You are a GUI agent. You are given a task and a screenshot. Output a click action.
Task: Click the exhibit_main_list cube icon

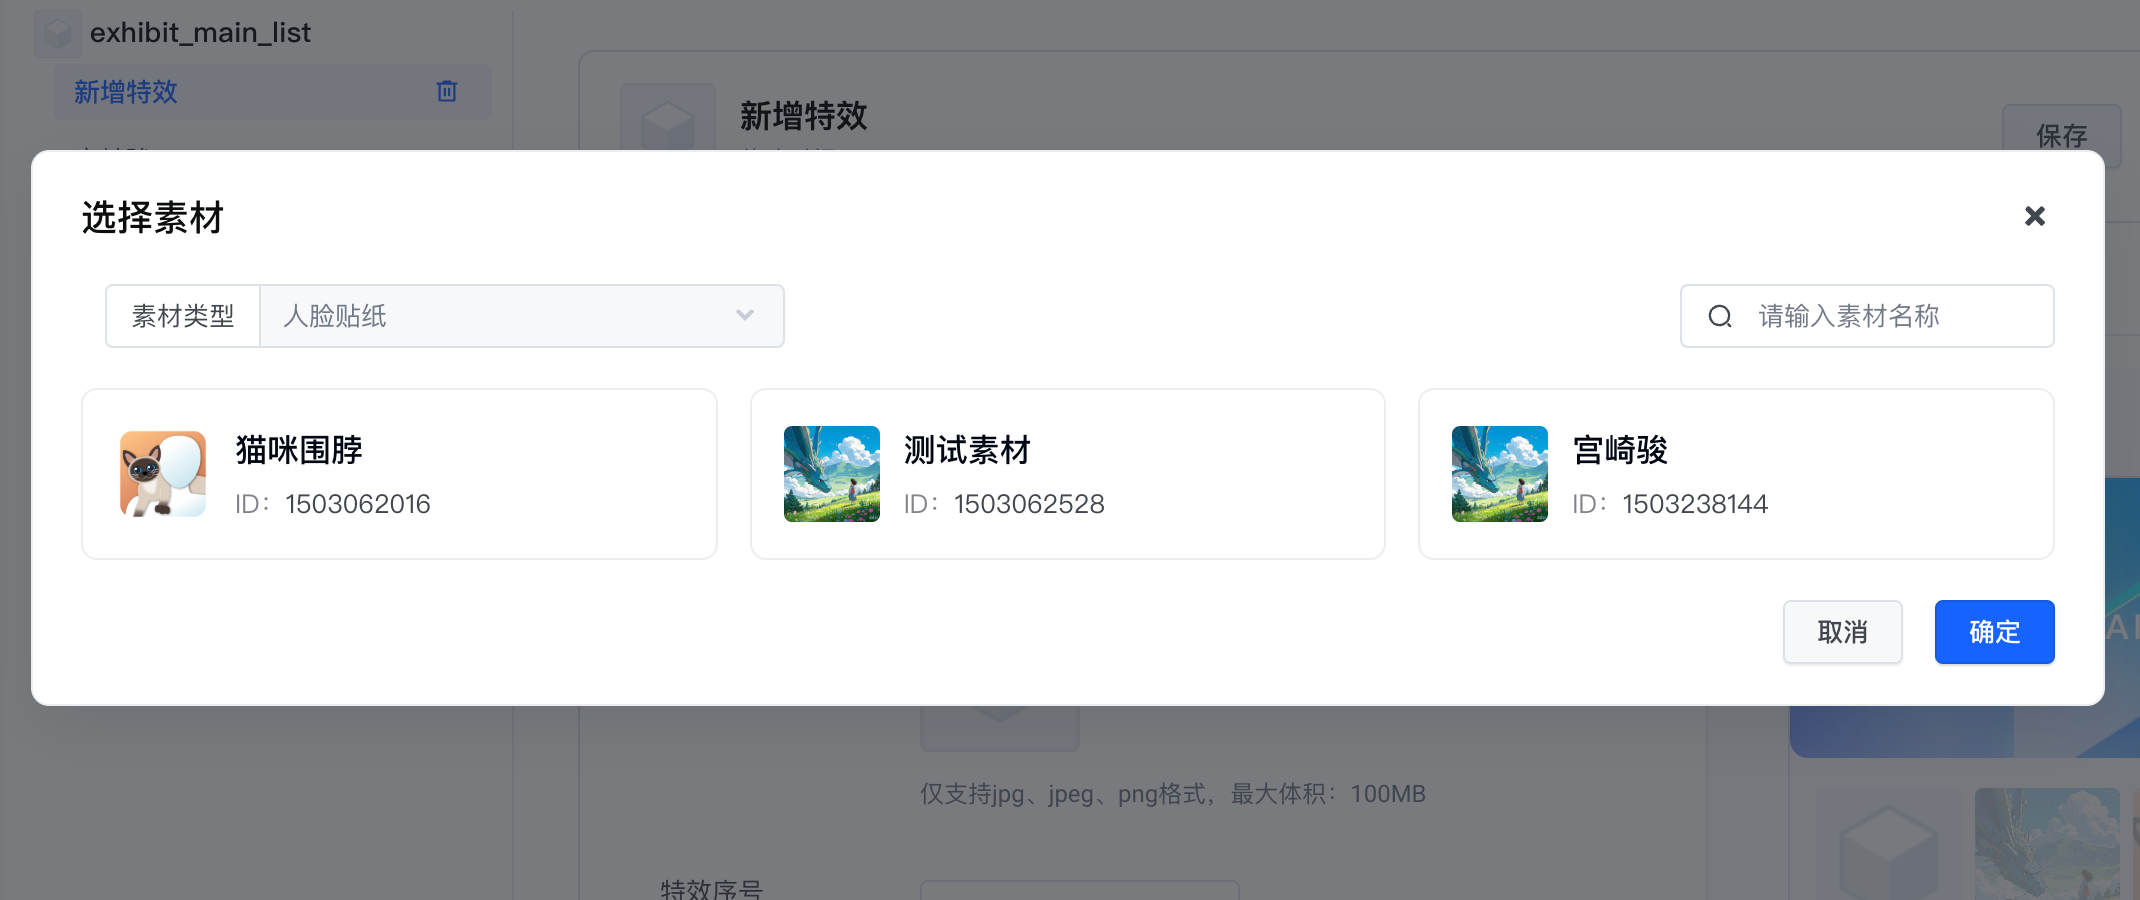[x=58, y=33]
